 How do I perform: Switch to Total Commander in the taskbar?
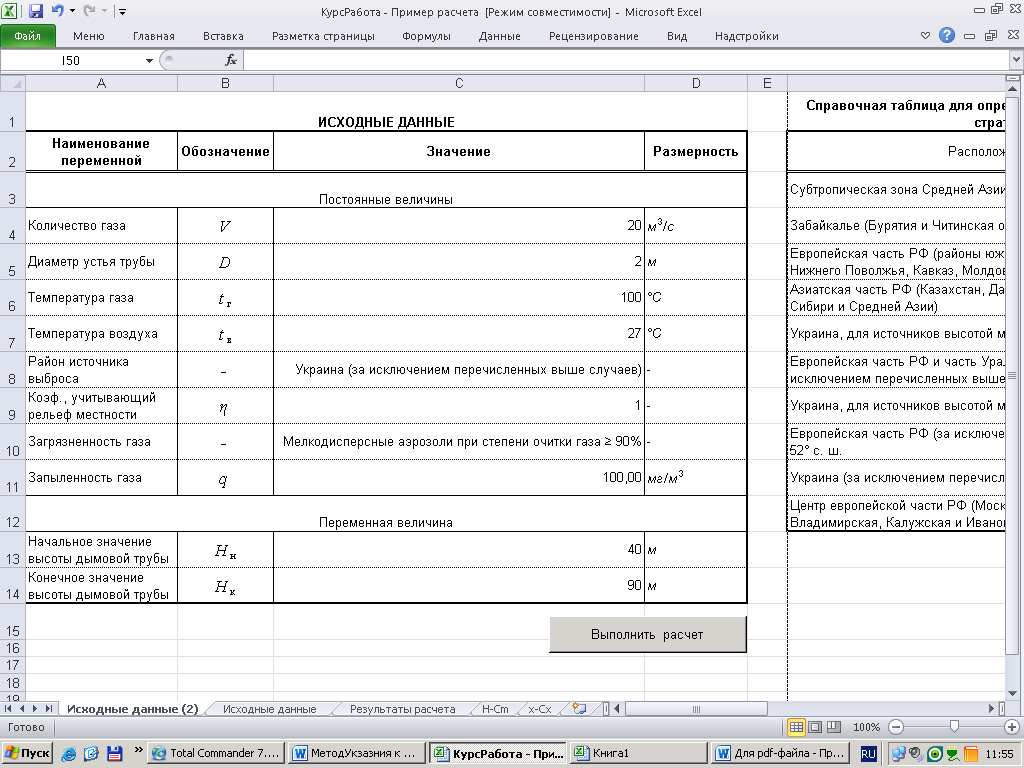coord(217,753)
